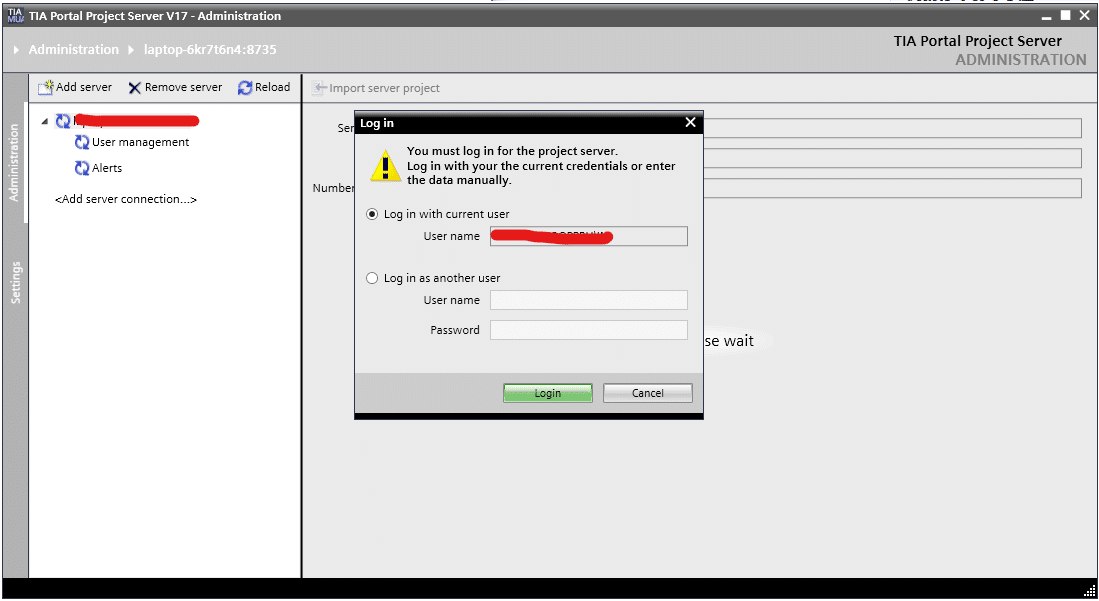Click Add server toolbar label
Image resolution: width=1099 pixels, height=601 pixels.
pyautogui.click(x=84, y=87)
